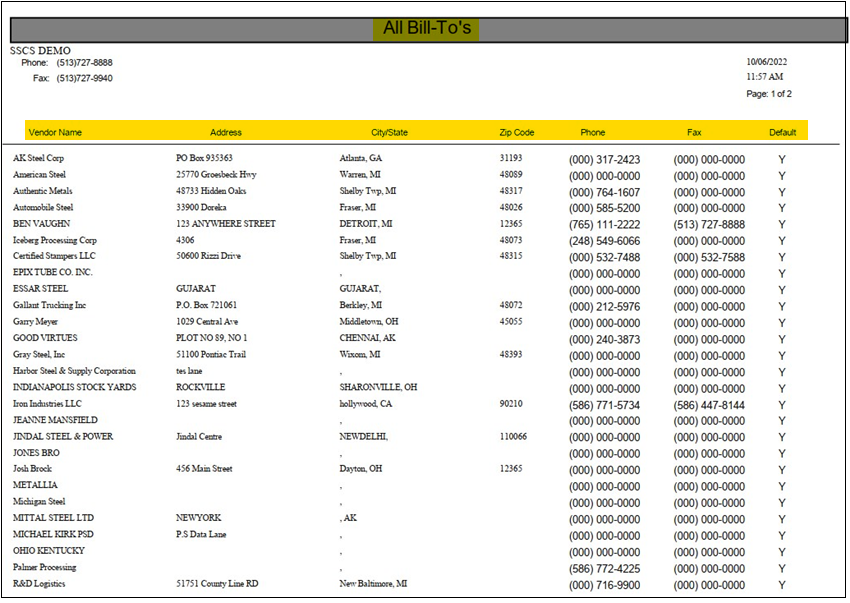Select vendor Gallant Trucking Inc

coord(49,305)
